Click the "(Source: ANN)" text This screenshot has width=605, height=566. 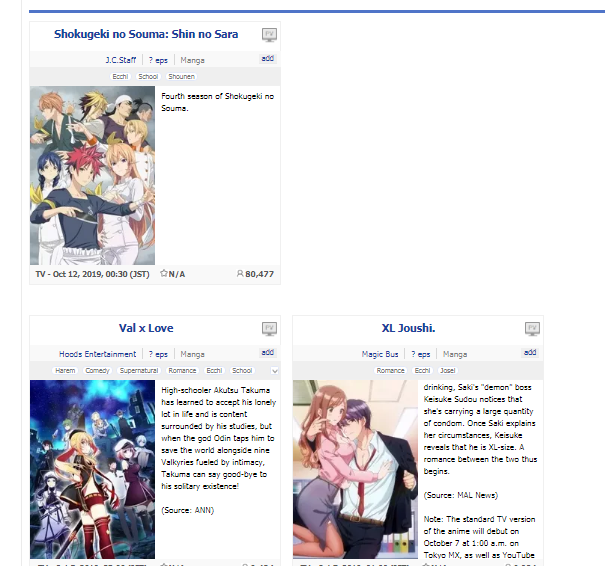pos(188,510)
